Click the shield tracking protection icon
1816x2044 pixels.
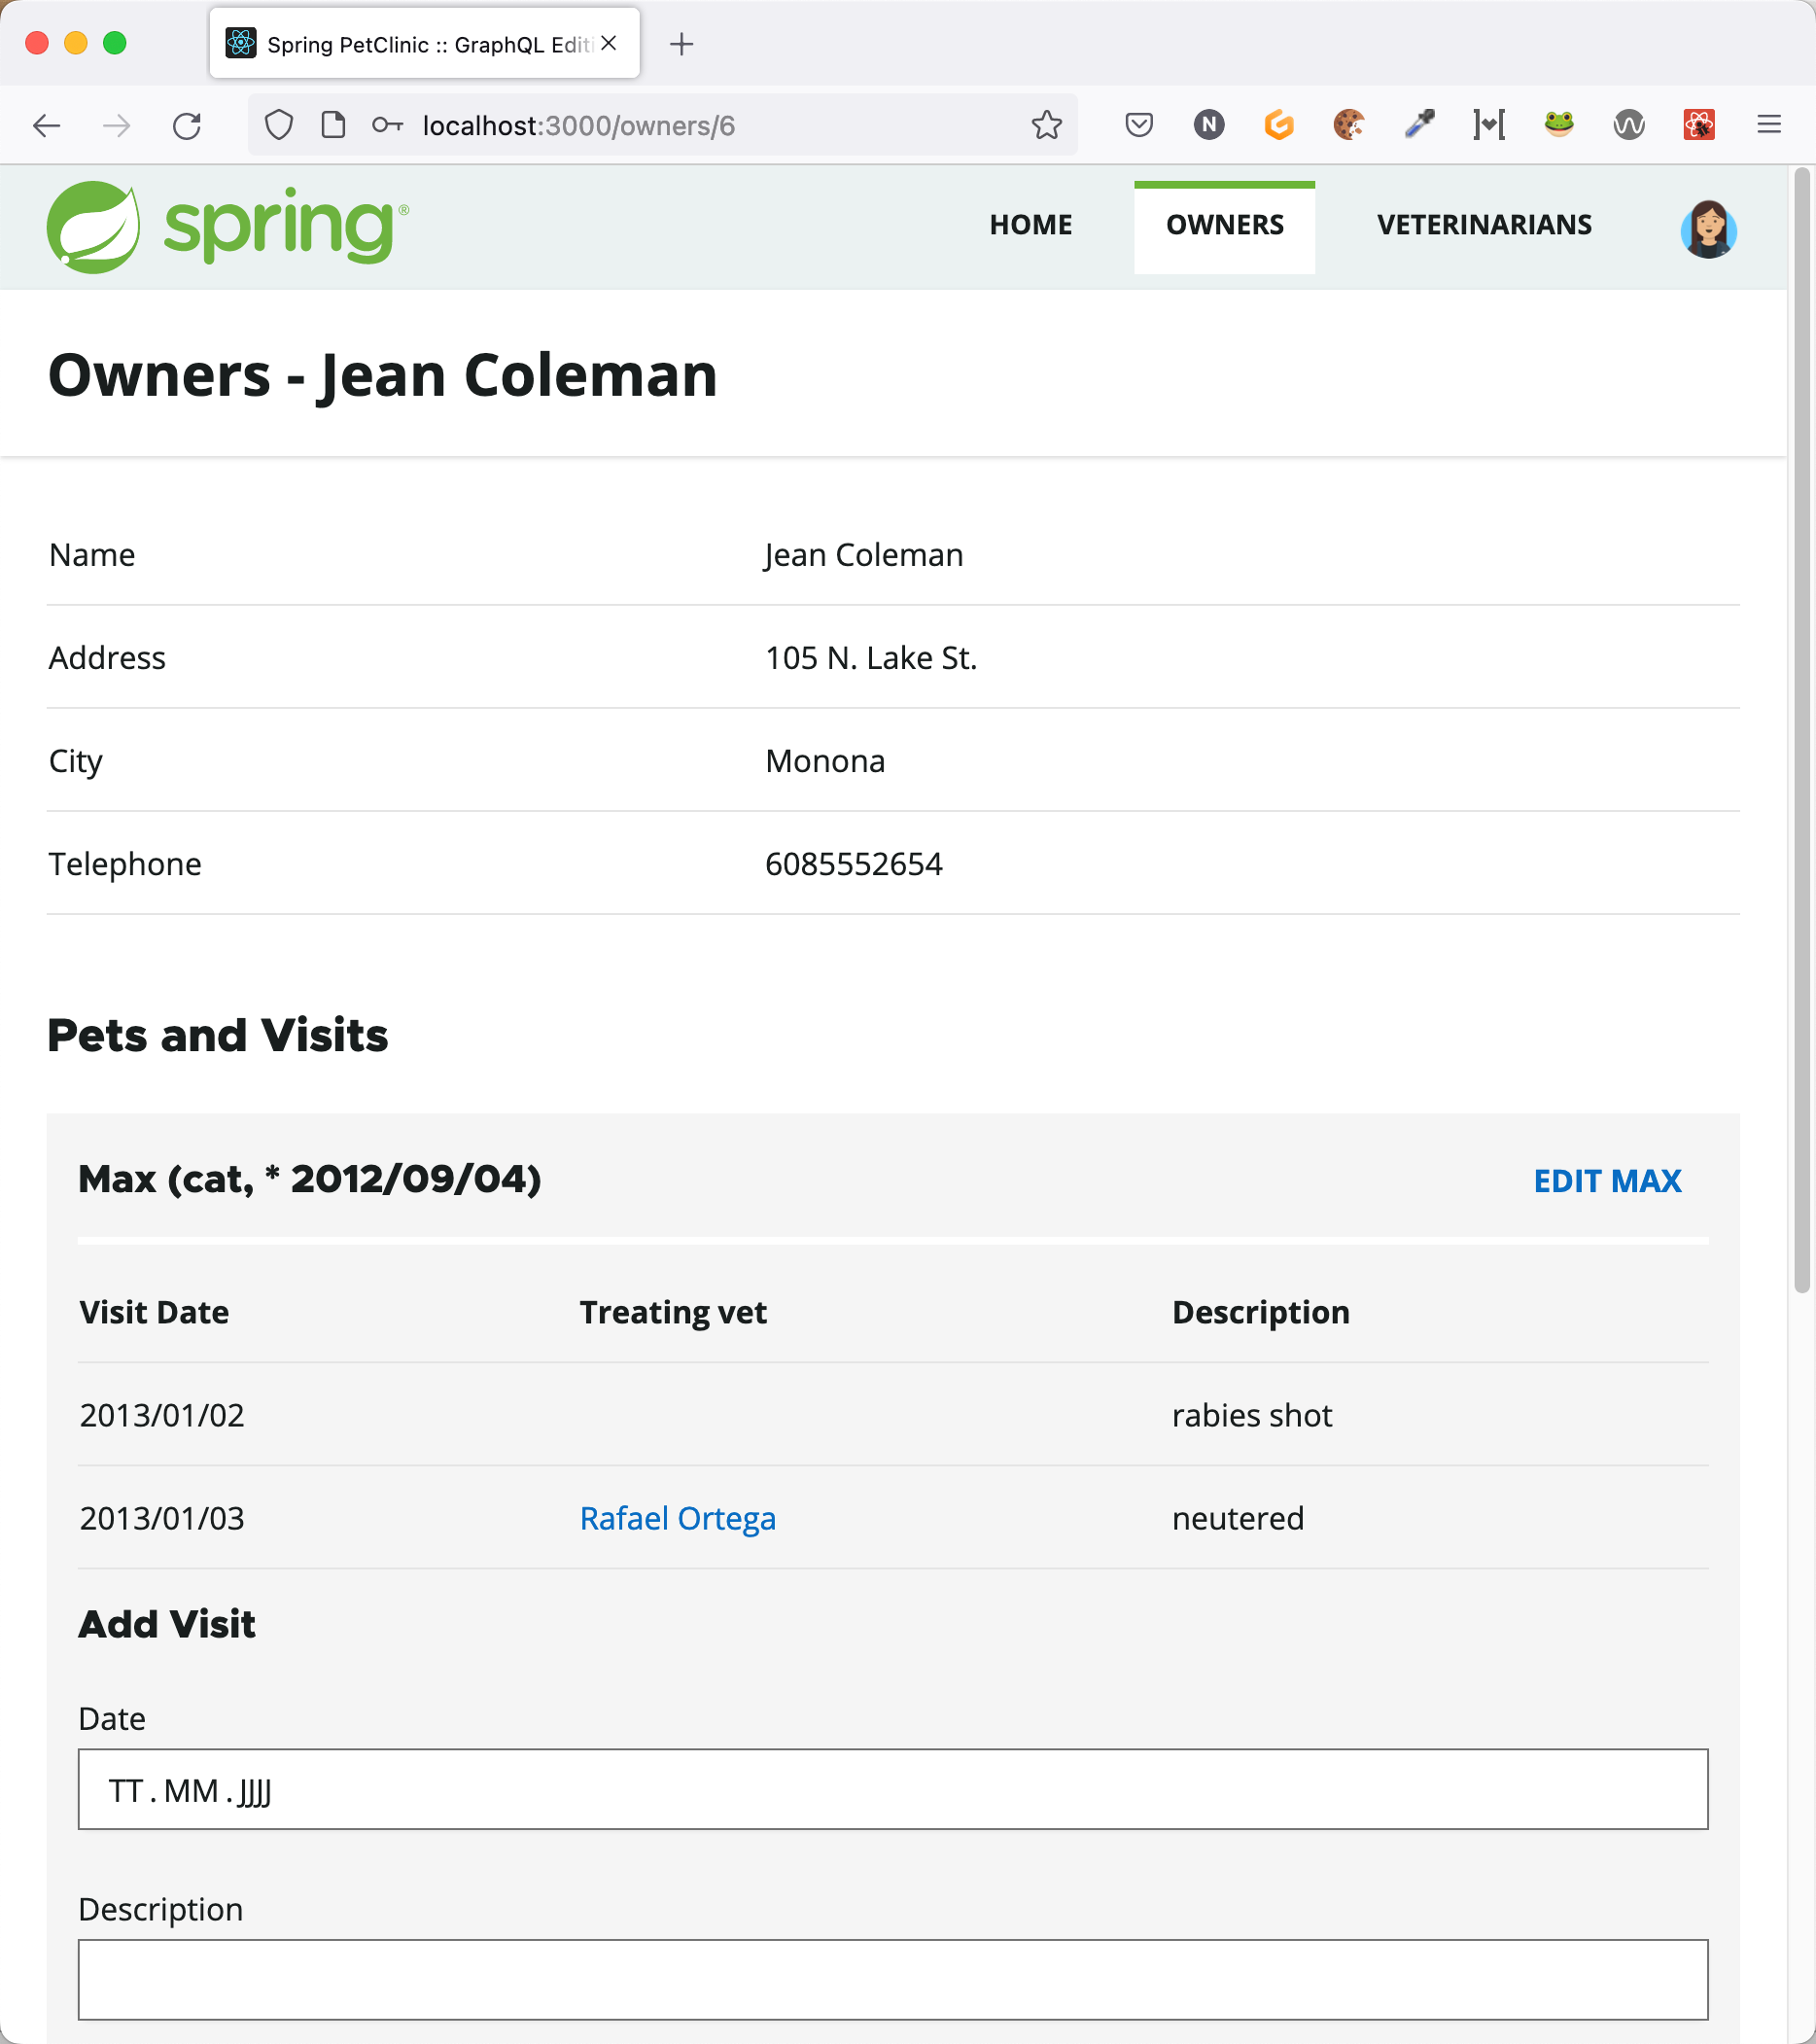point(279,125)
